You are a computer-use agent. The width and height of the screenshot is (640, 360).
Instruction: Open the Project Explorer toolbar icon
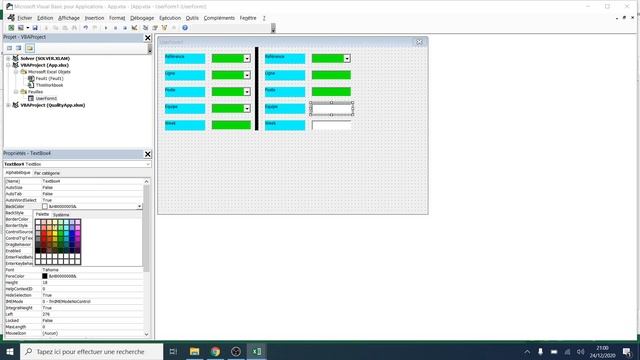click(146, 28)
